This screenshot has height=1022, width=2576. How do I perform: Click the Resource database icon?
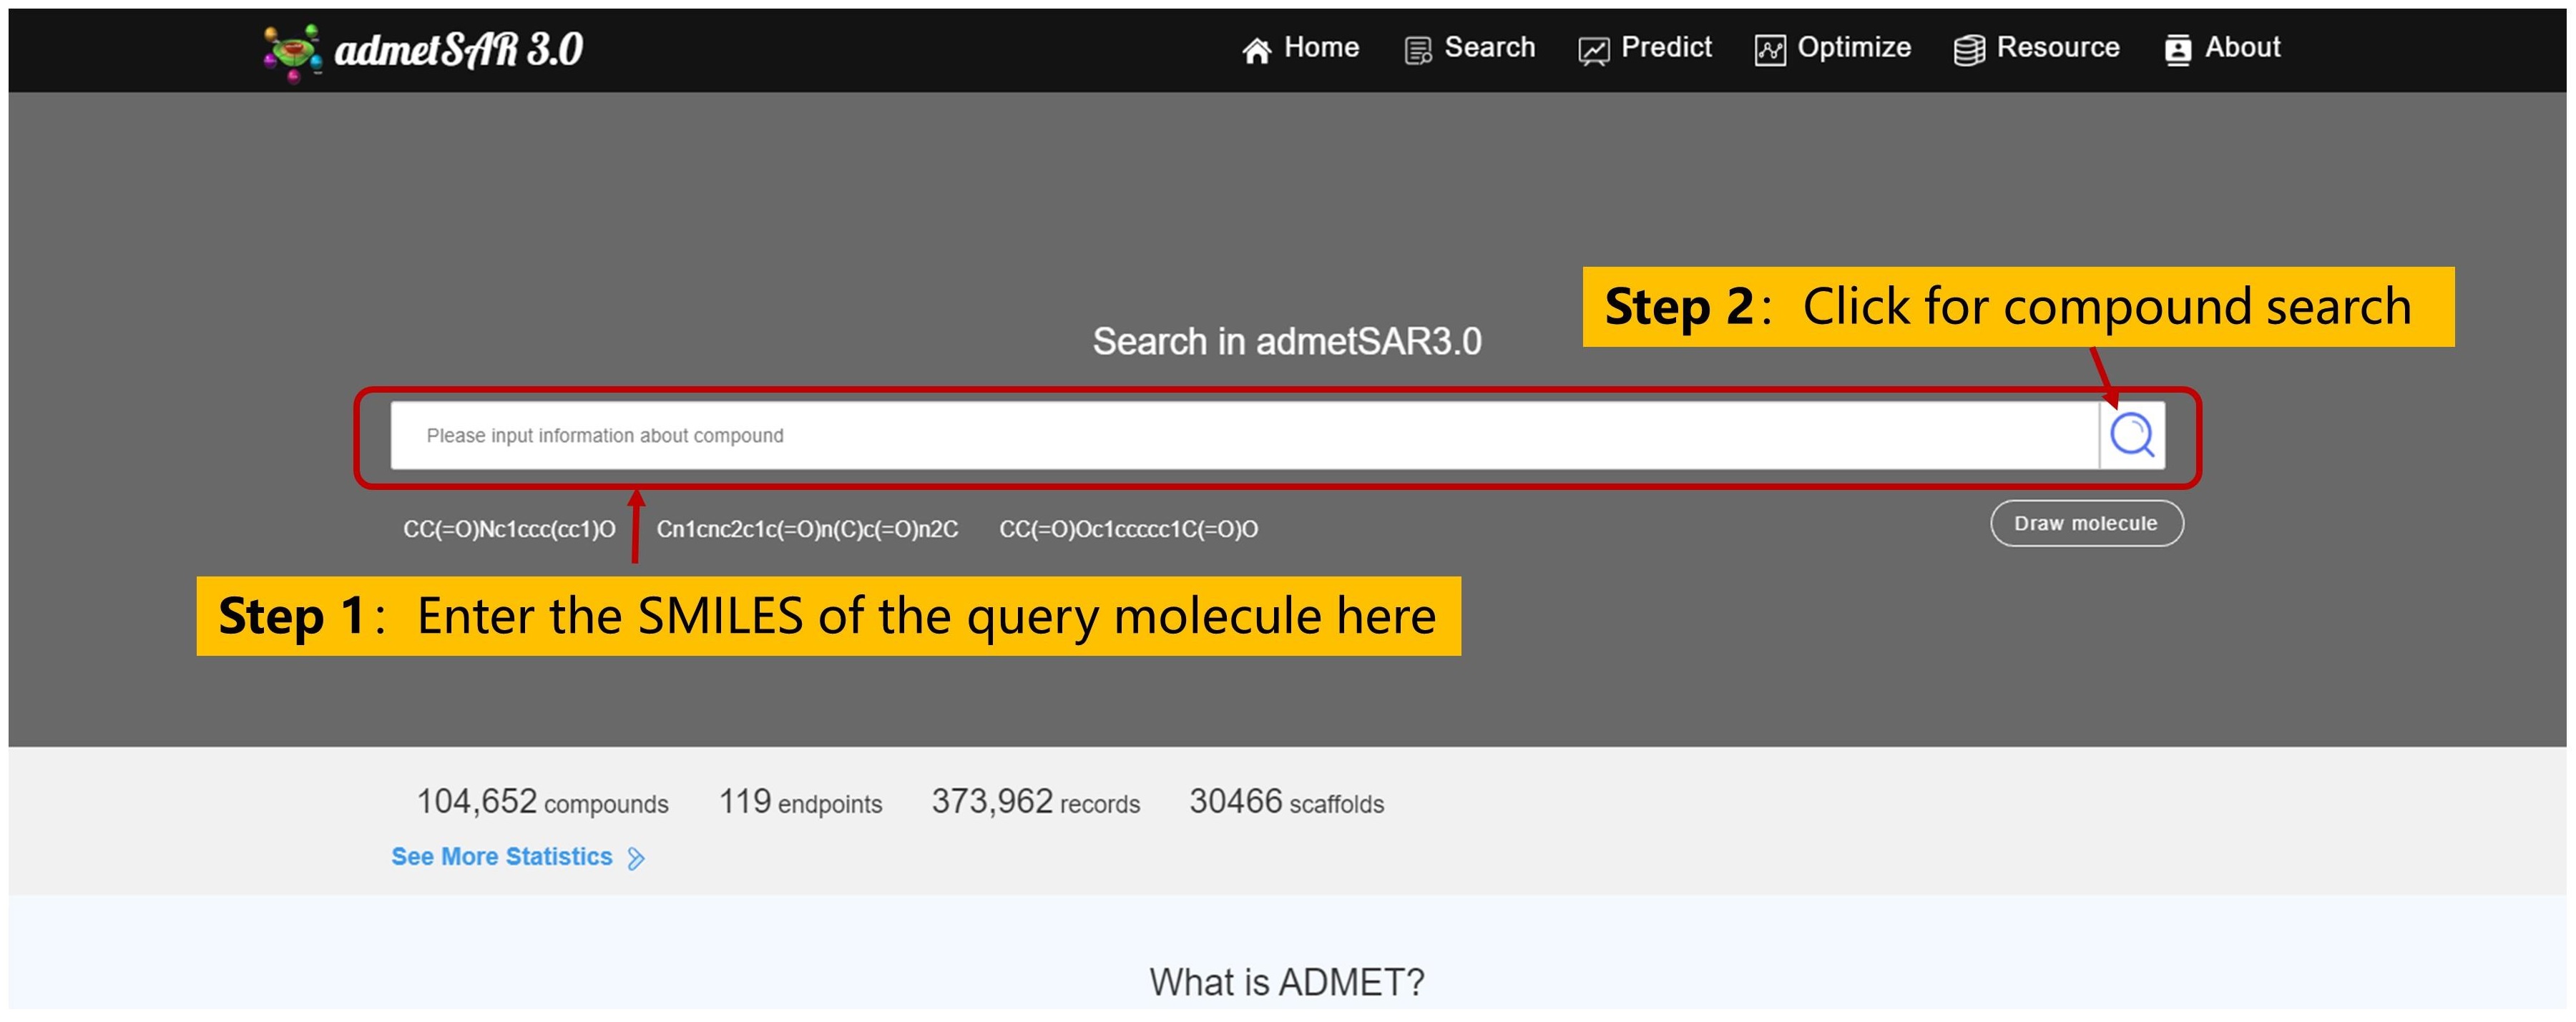pos(1968,50)
